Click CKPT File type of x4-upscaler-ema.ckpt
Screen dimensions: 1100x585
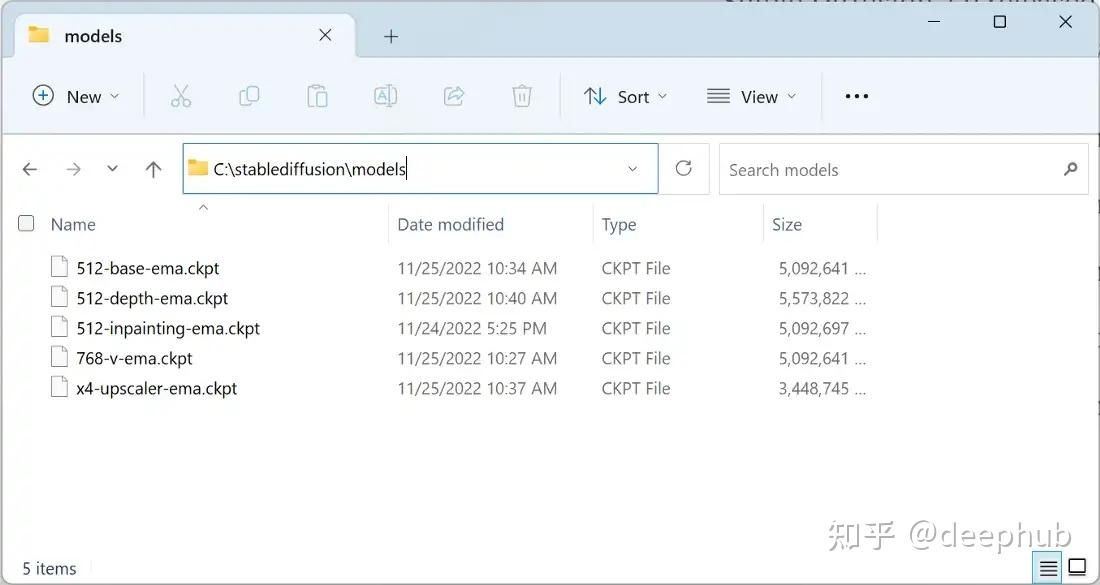pyautogui.click(x=636, y=389)
